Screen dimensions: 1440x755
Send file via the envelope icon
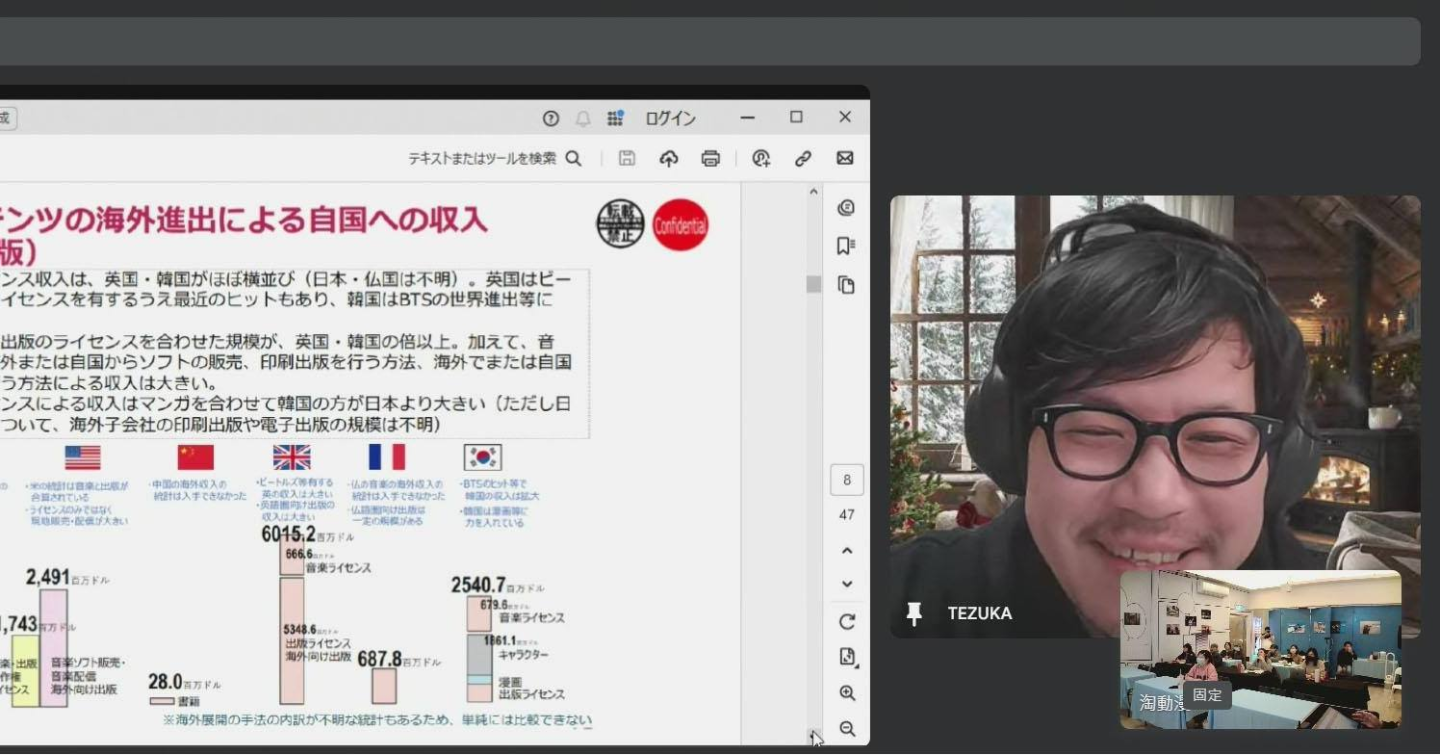coord(845,158)
